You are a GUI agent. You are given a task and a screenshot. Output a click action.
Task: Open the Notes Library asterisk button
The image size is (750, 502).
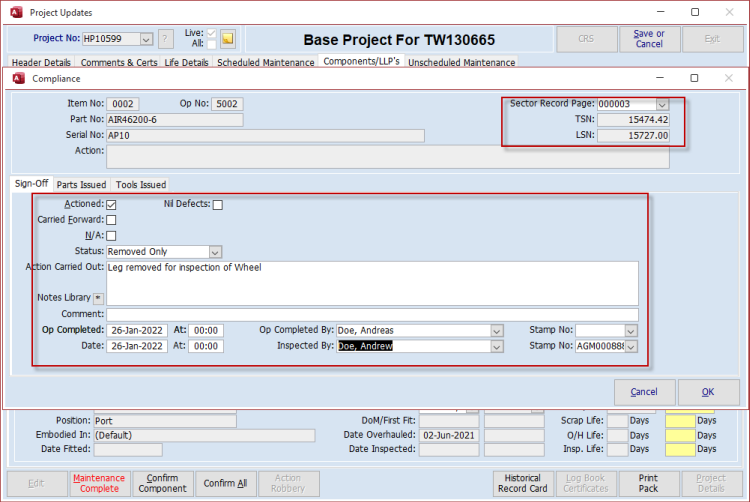(x=98, y=297)
